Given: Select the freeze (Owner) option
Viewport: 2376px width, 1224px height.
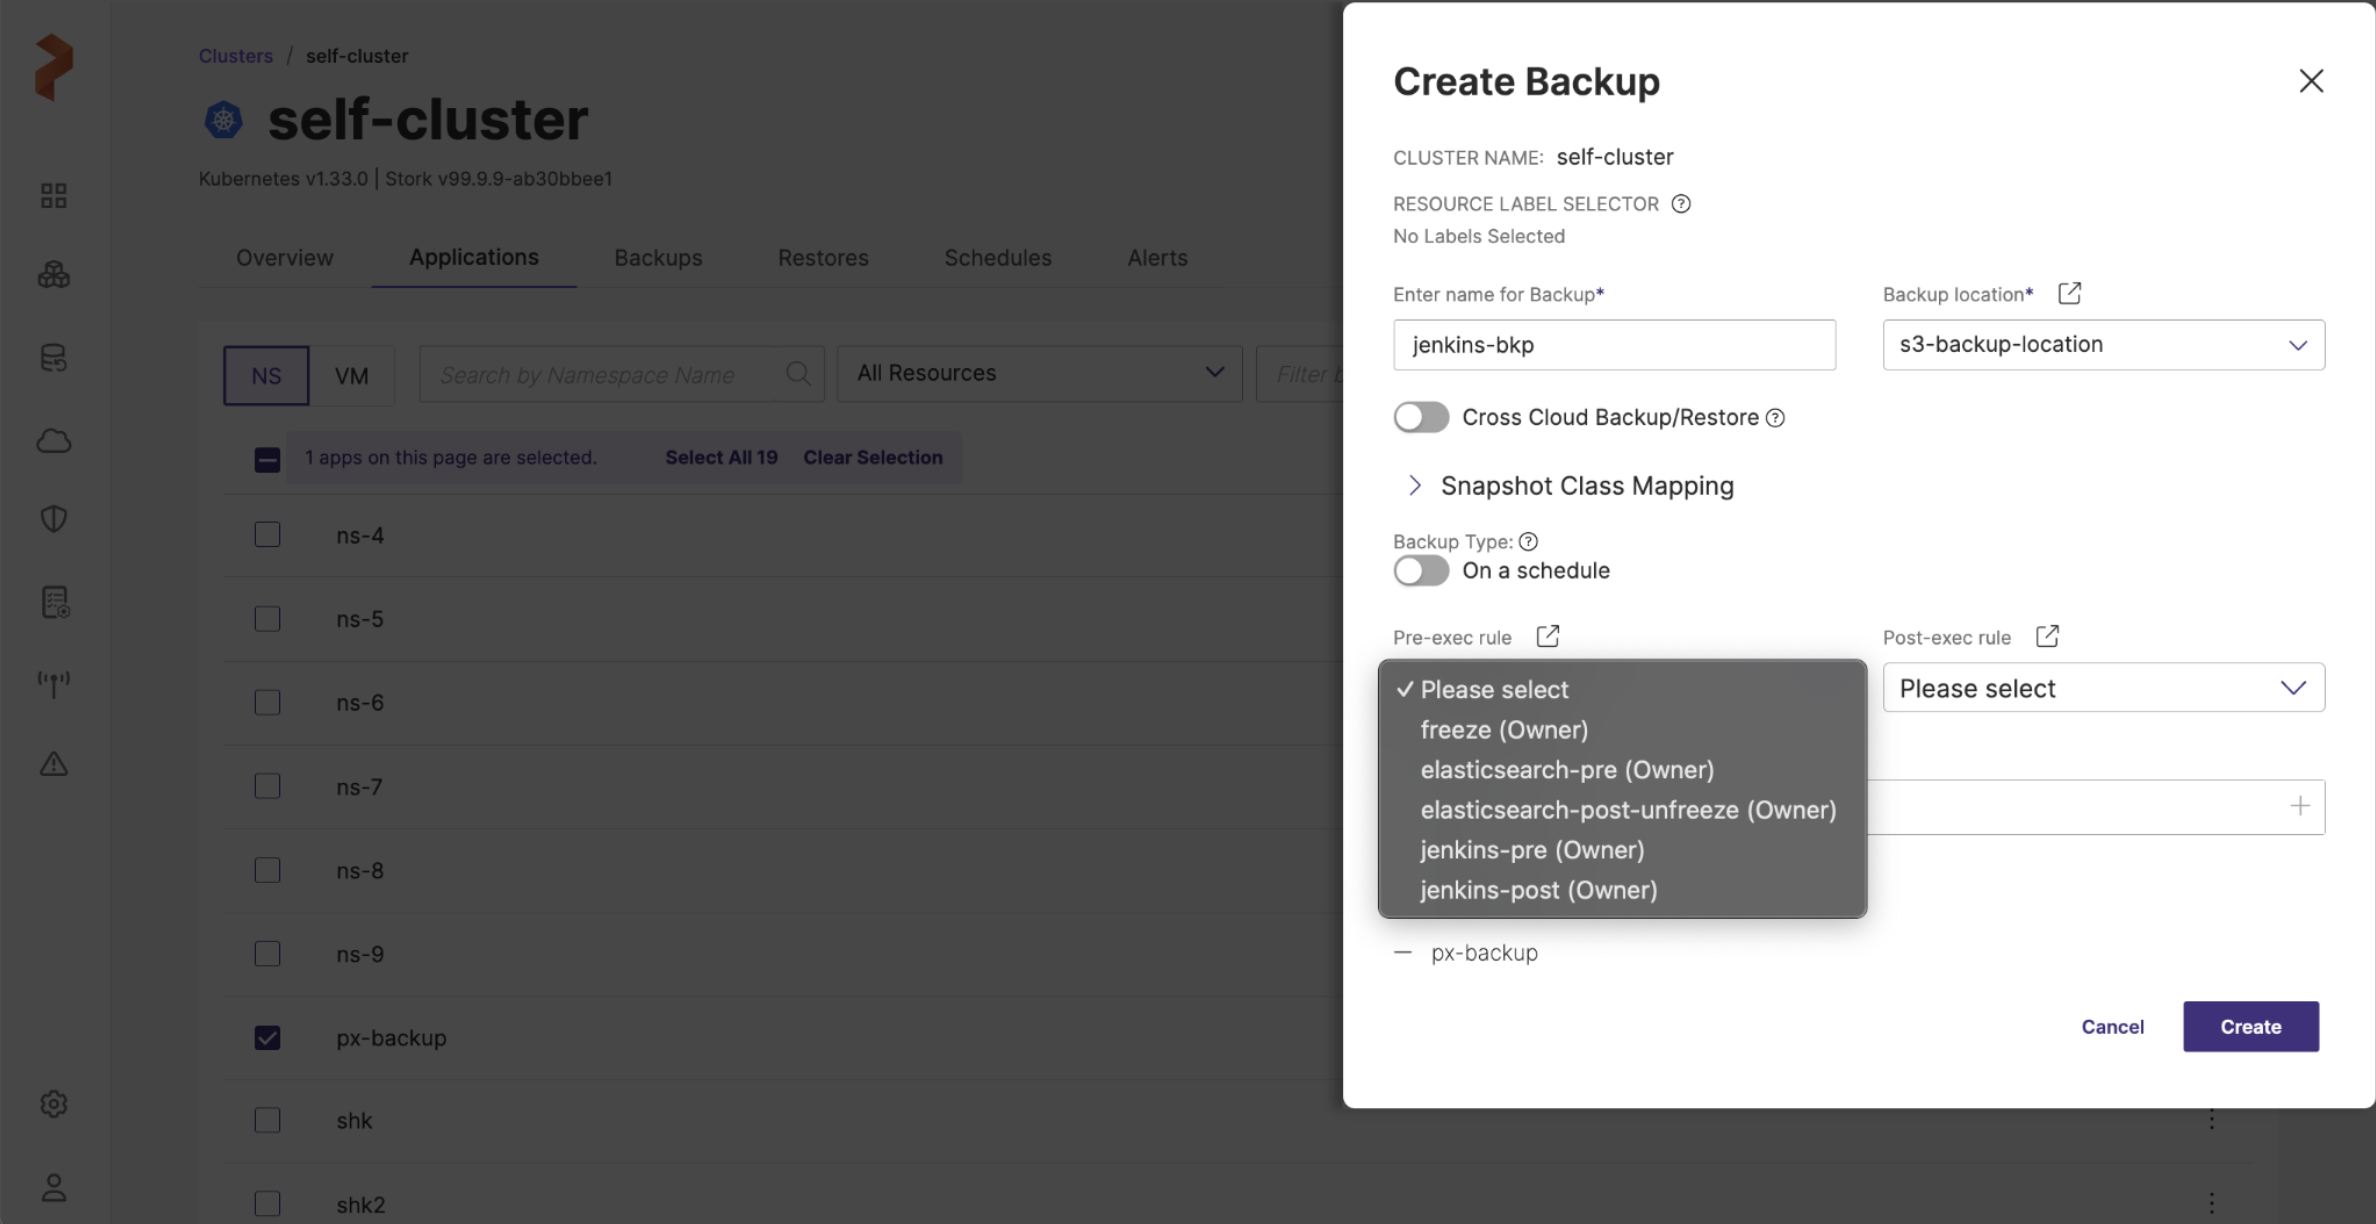Looking at the screenshot, I should [1504, 730].
